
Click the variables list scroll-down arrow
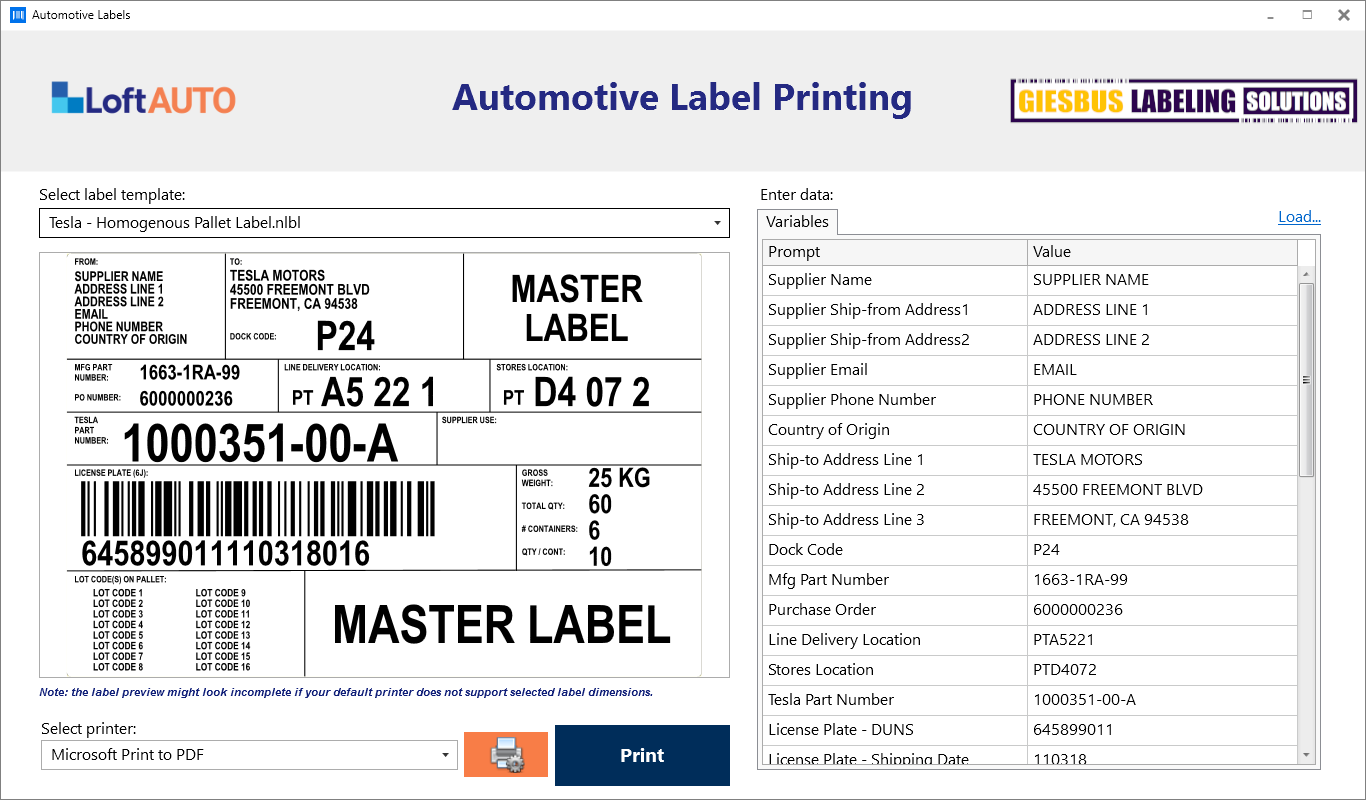pos(1306,754)
